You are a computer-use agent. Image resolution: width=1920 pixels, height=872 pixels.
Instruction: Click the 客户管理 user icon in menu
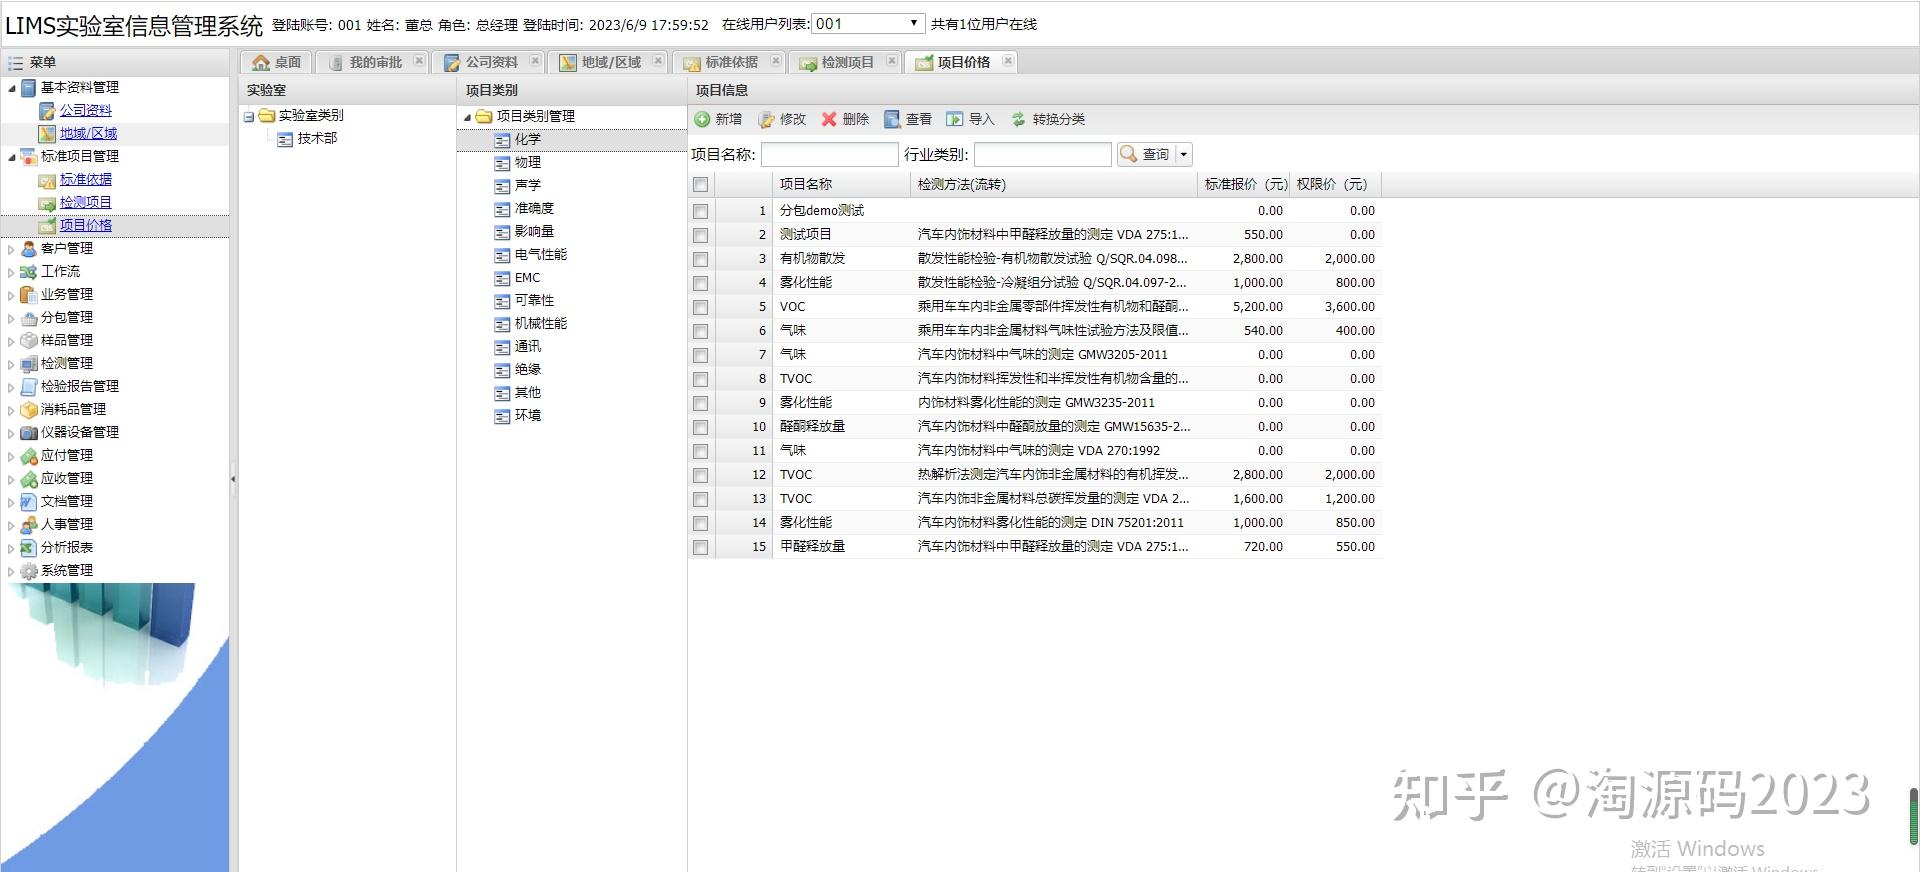coord(29,248)
